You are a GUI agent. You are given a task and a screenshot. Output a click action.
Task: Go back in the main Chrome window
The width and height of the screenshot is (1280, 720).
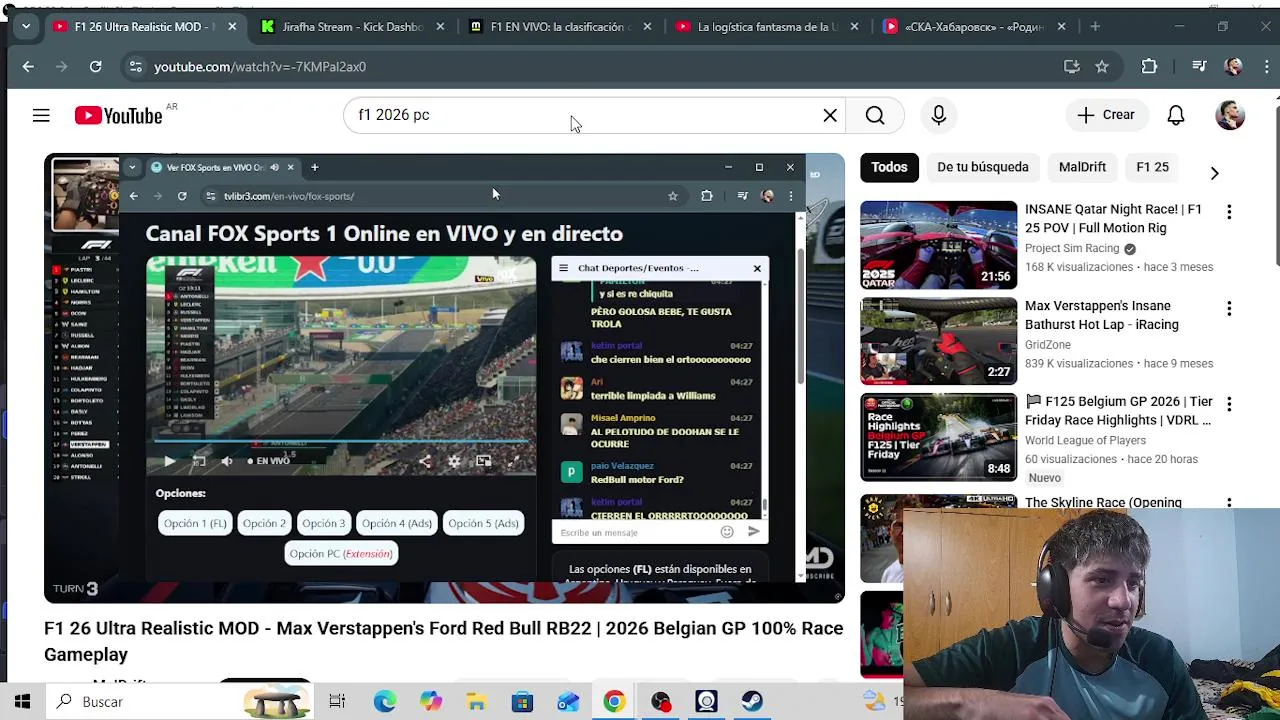pos(28,66)
